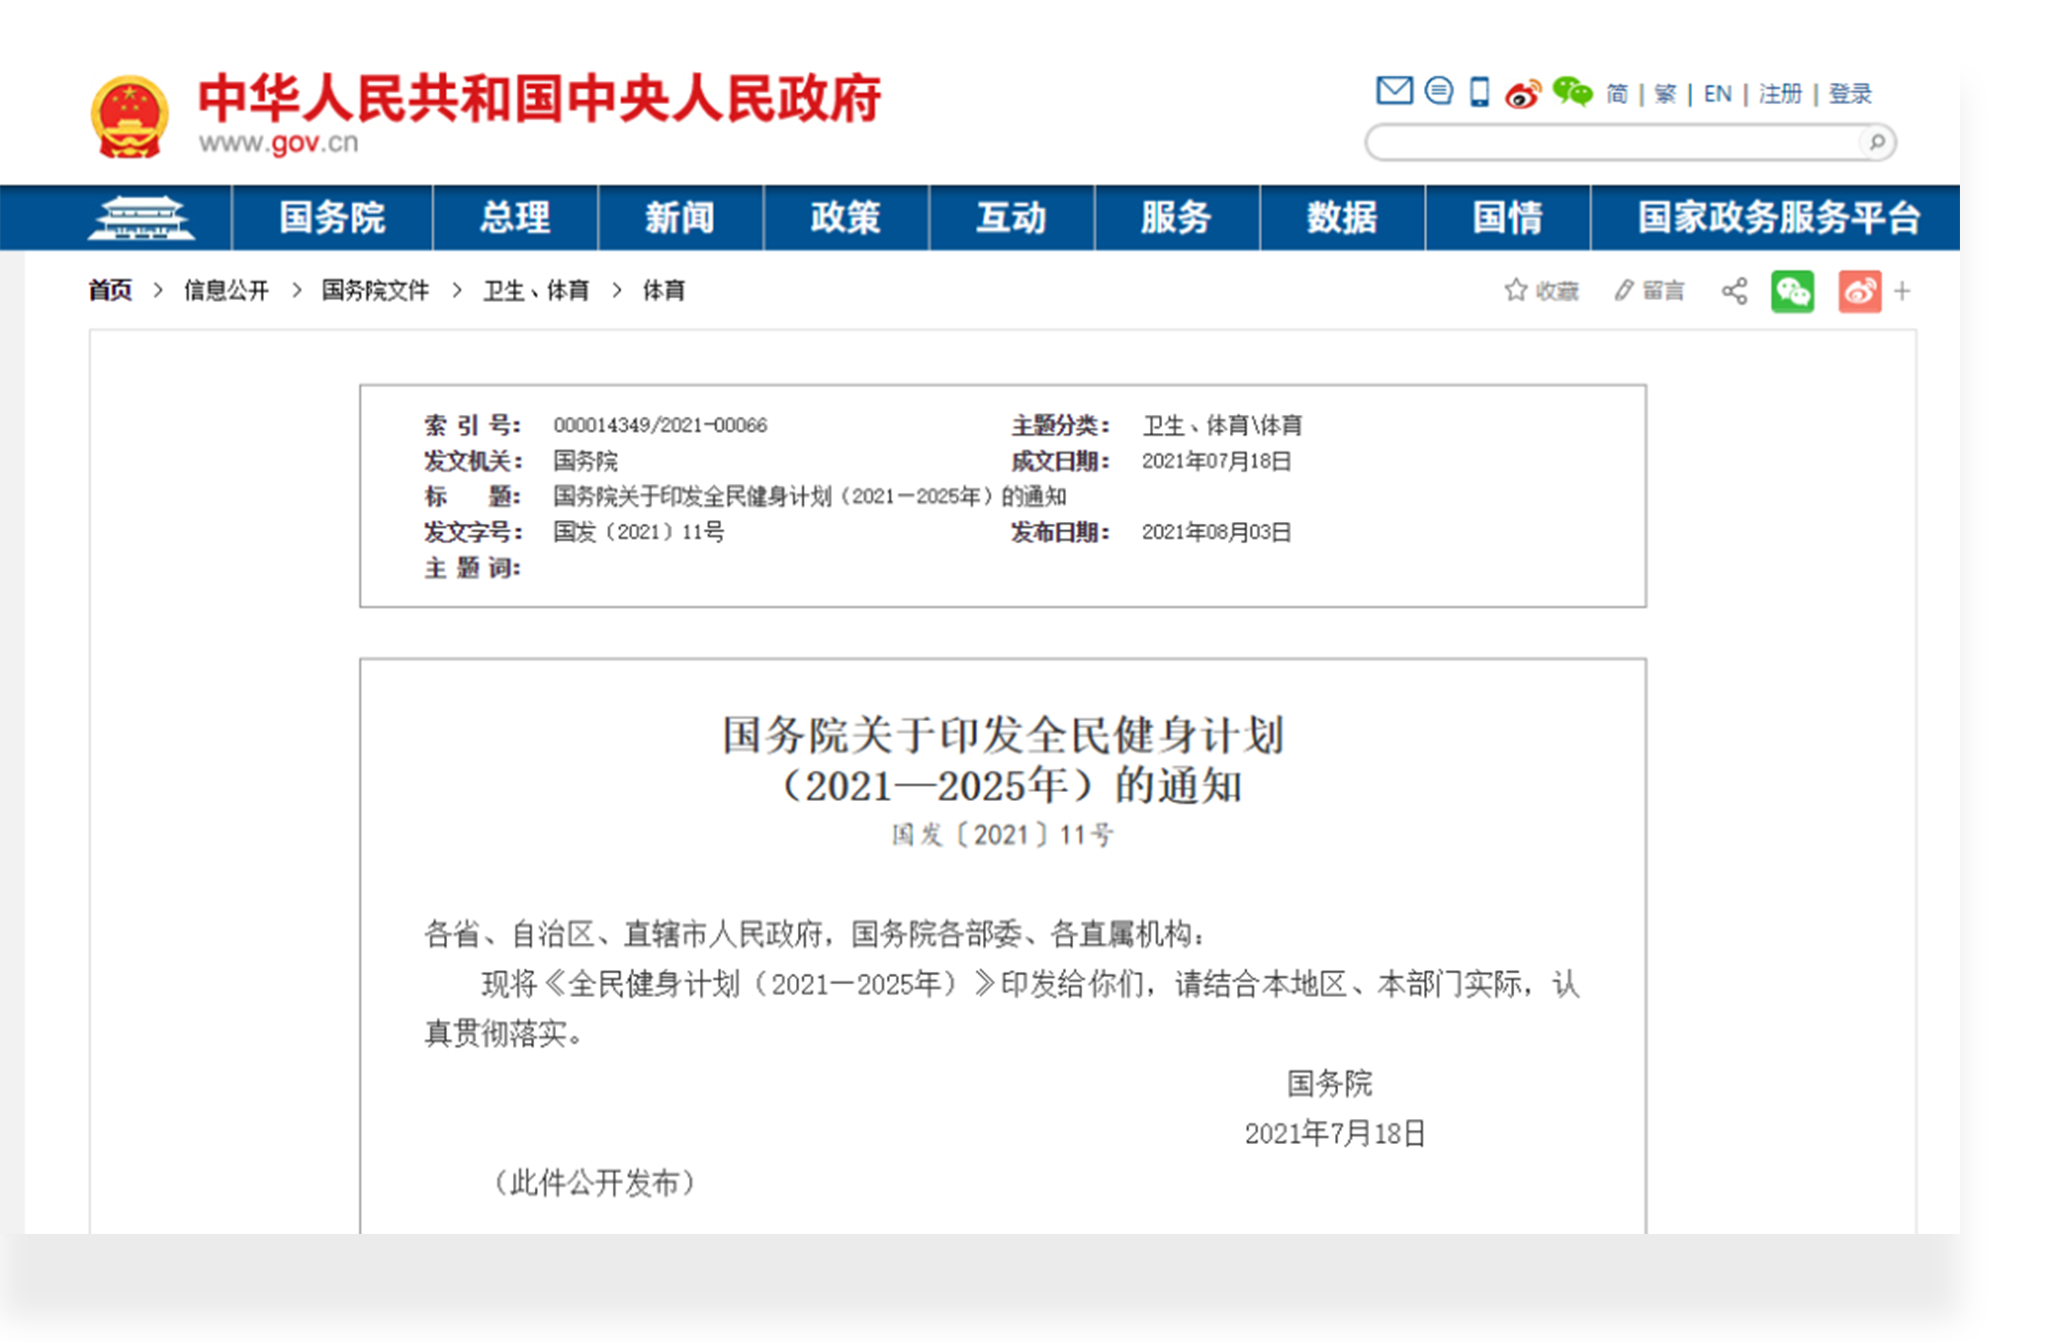Click 主题分类 value 卫生、体育\体育
The width and height of the screenshot is (2046, 1342).
(1222, 425)
